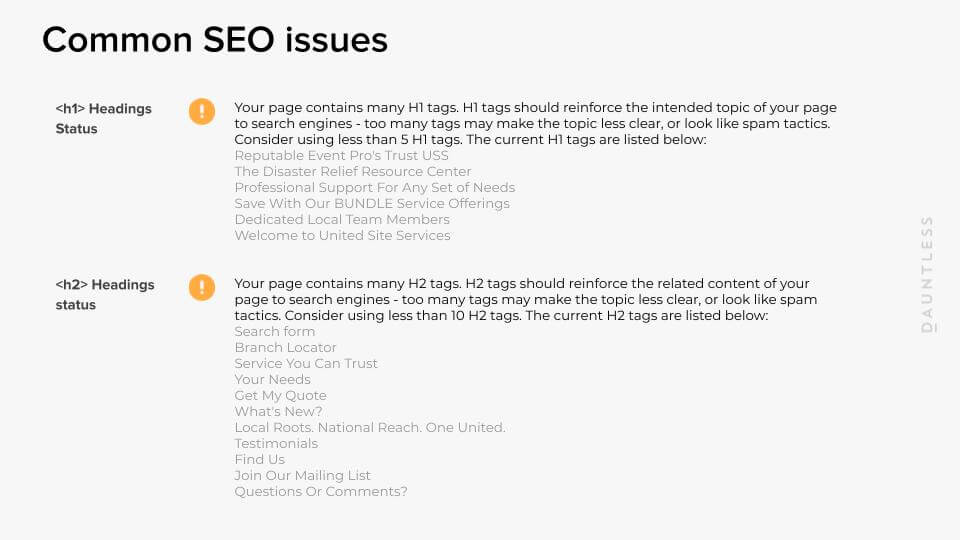Click 'Dedicated Local Team Members' entry
Viewport: 960px width, 540px height.
[x=342, y=220]
